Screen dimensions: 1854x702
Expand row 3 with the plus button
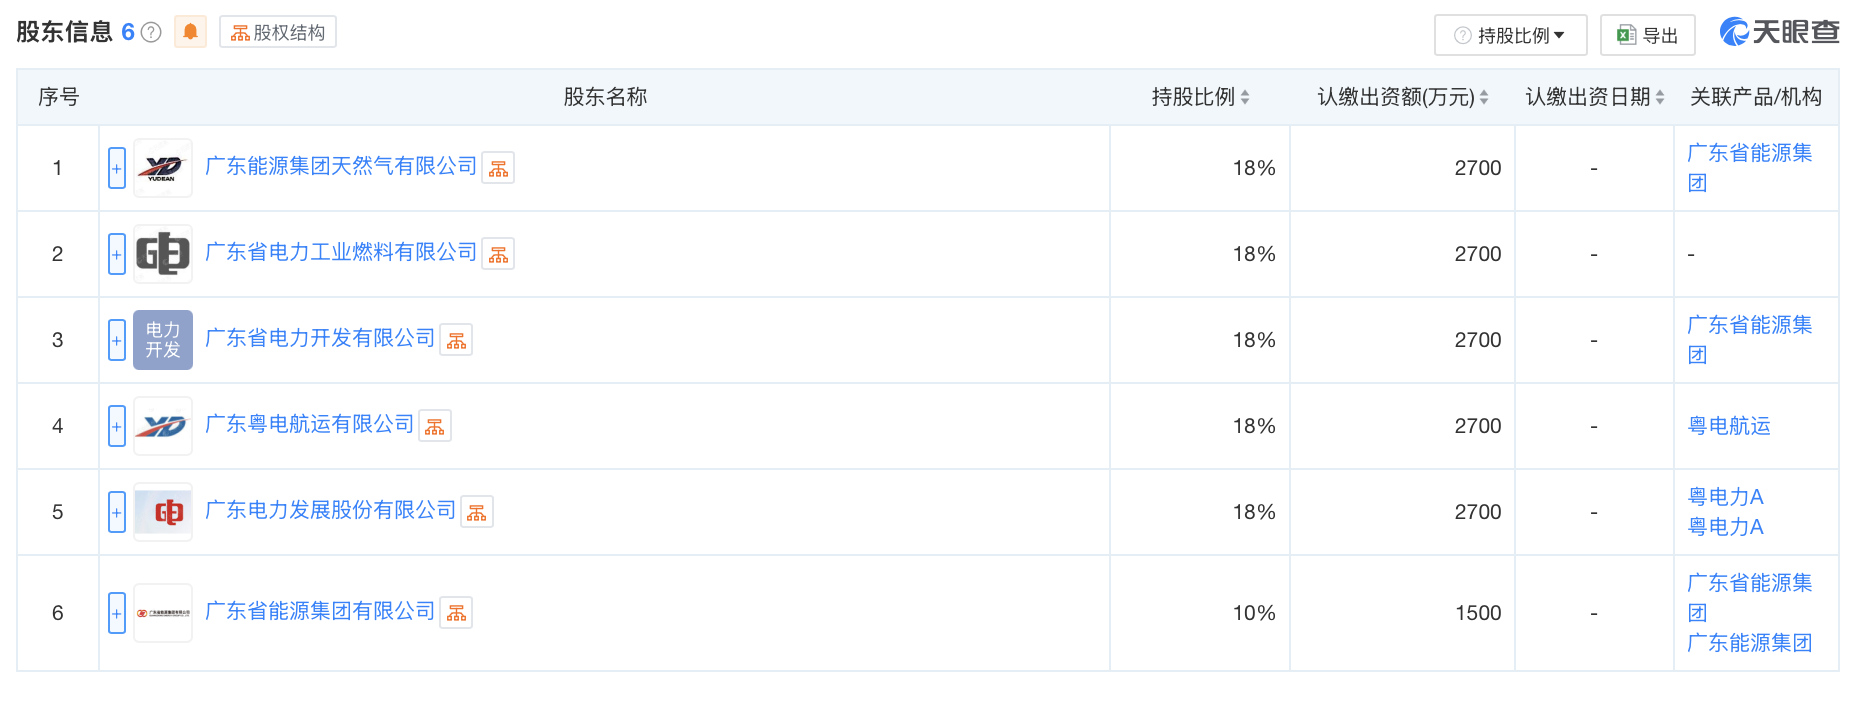pyautogui.click(x=117, y=340)
